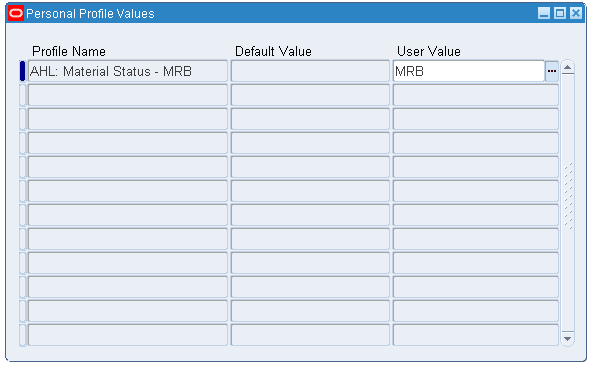
Task: Click the second row User Value field
Action: pos(476,95)
